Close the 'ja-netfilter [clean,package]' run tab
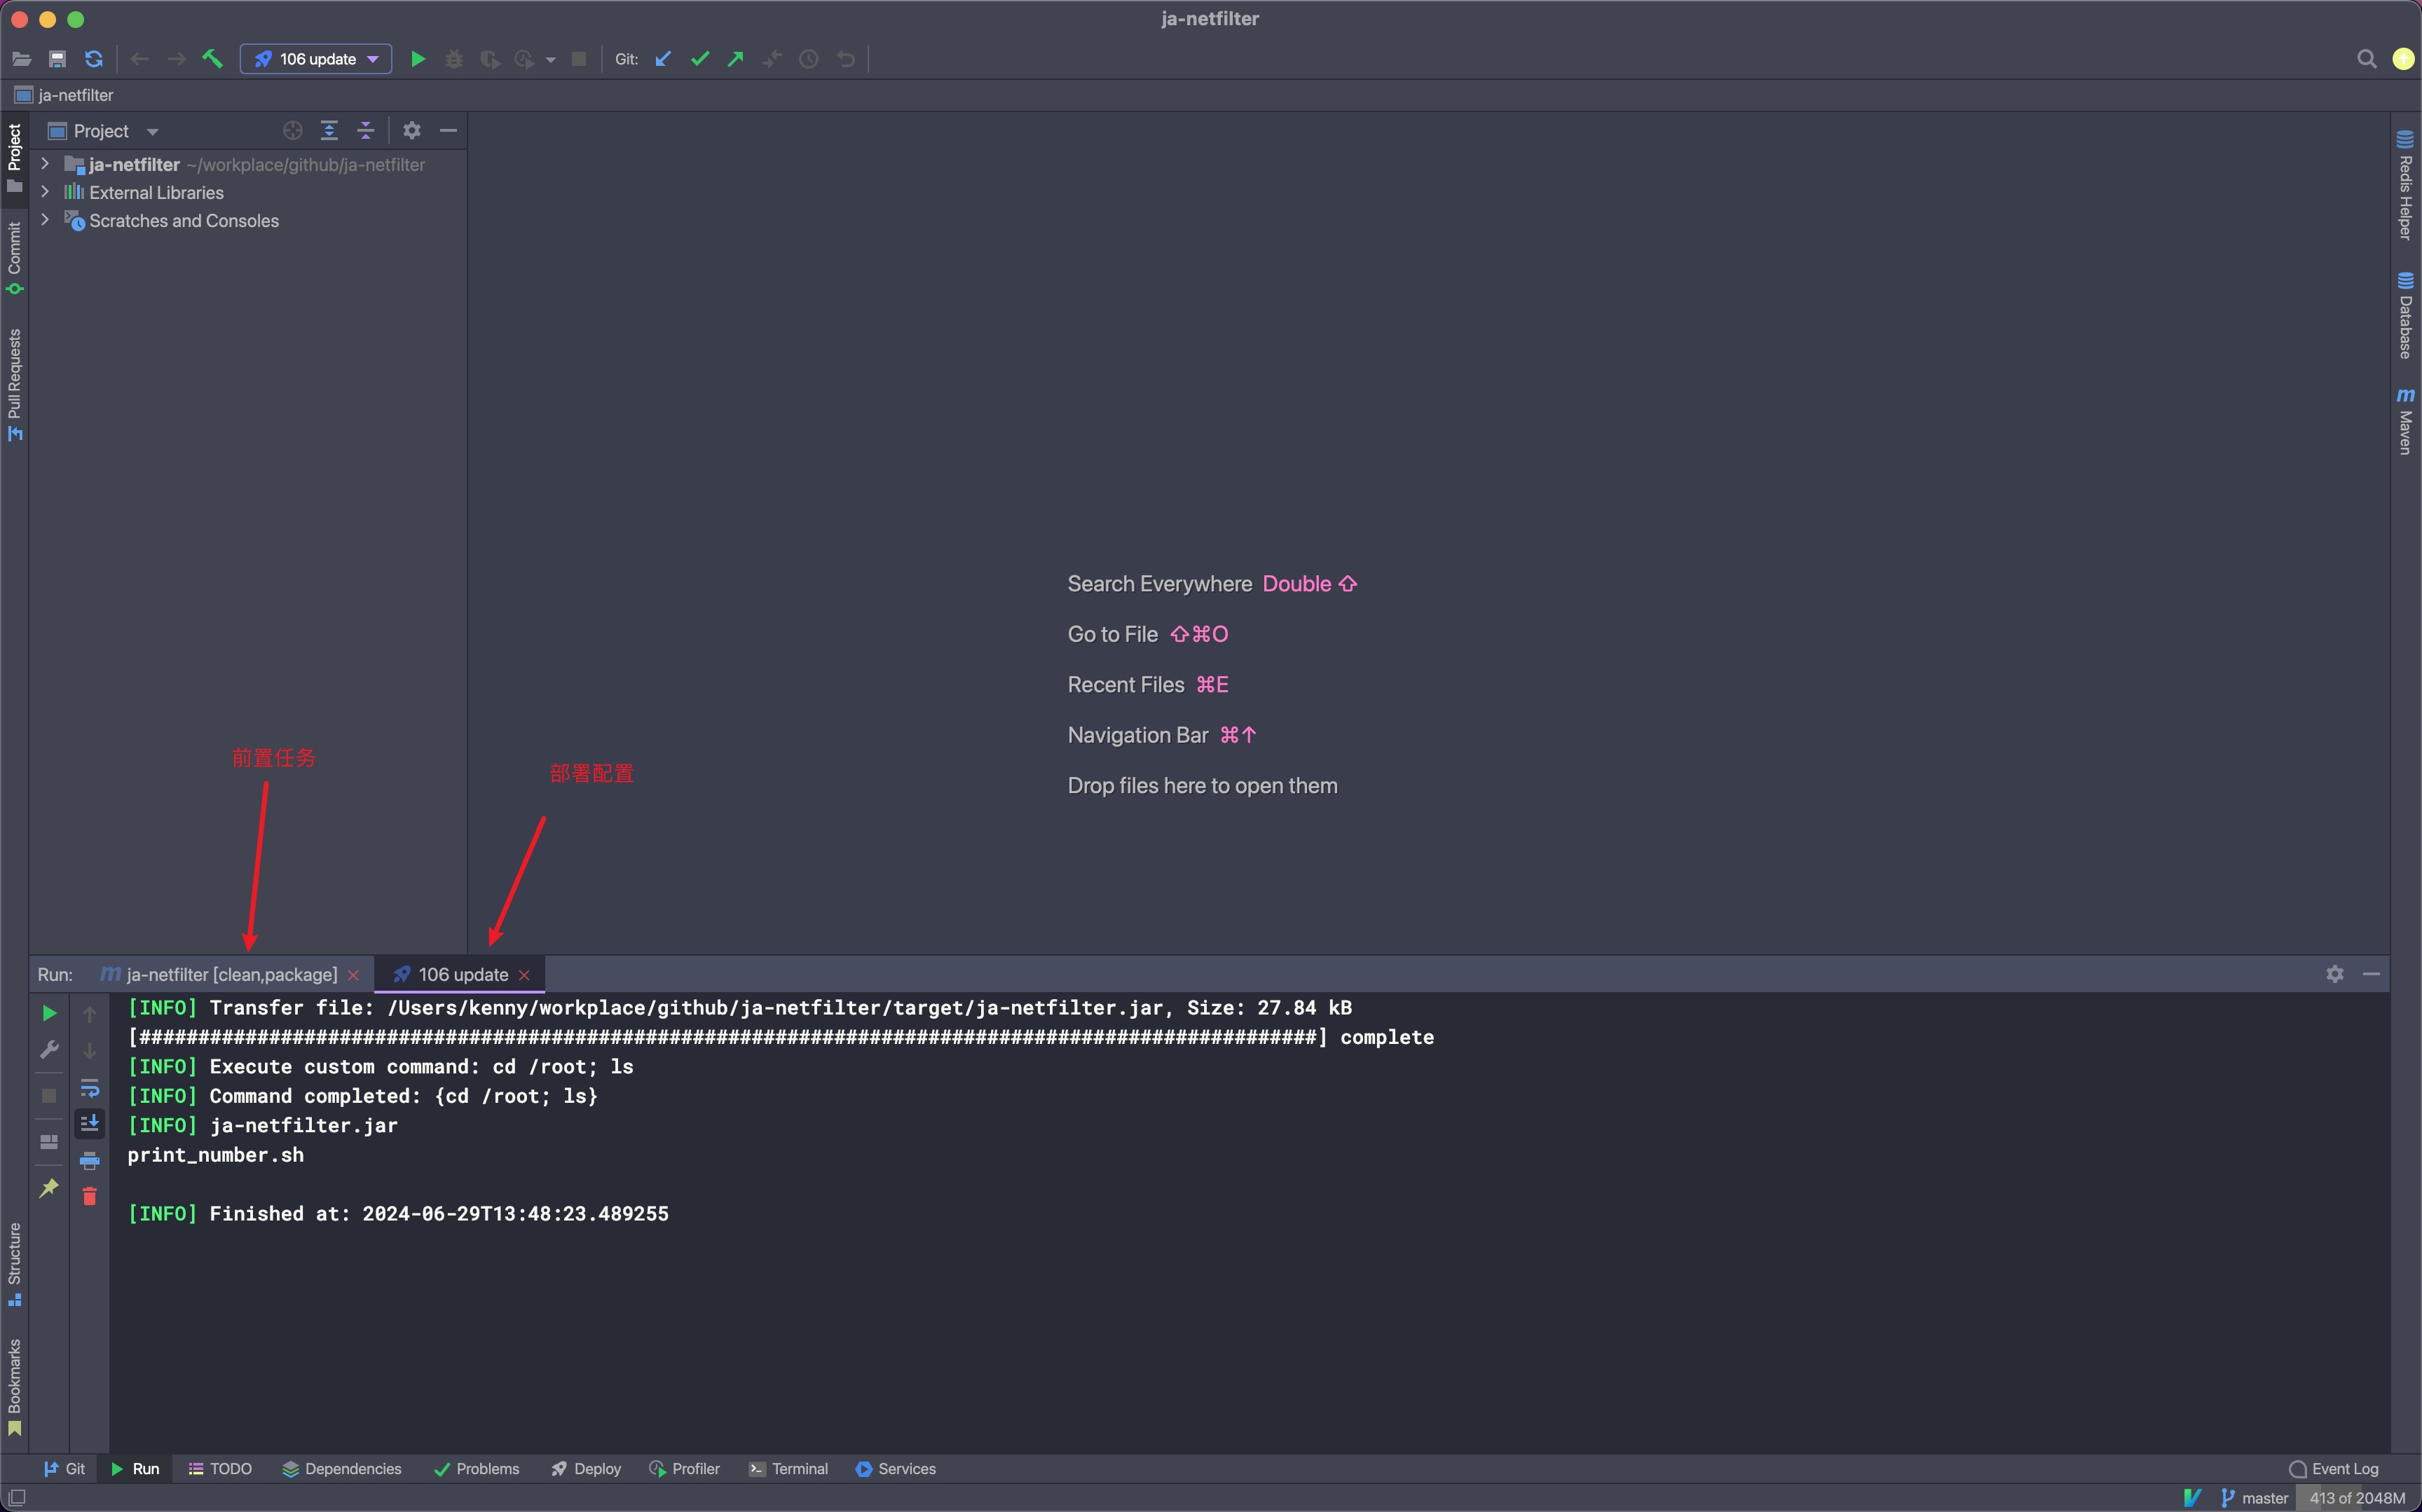Viewport: 2422px width, 1512px height. [x=353, y=975]
